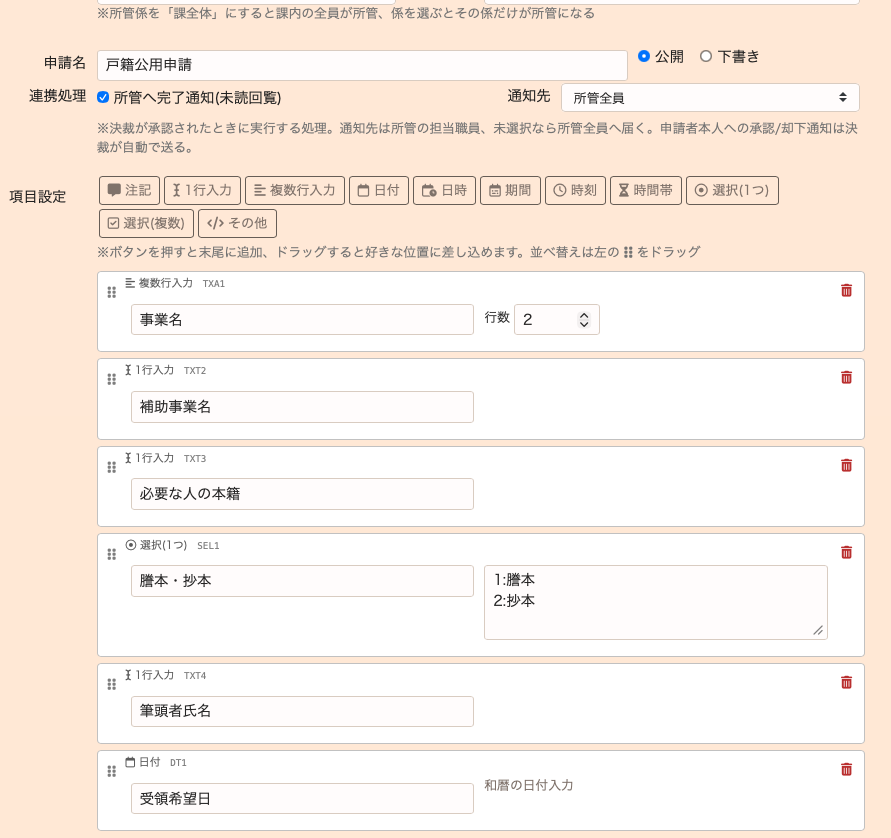Remove the 筆頭者氏名 item via trash icon
This screenshot has height=838, width=891.
846,682
